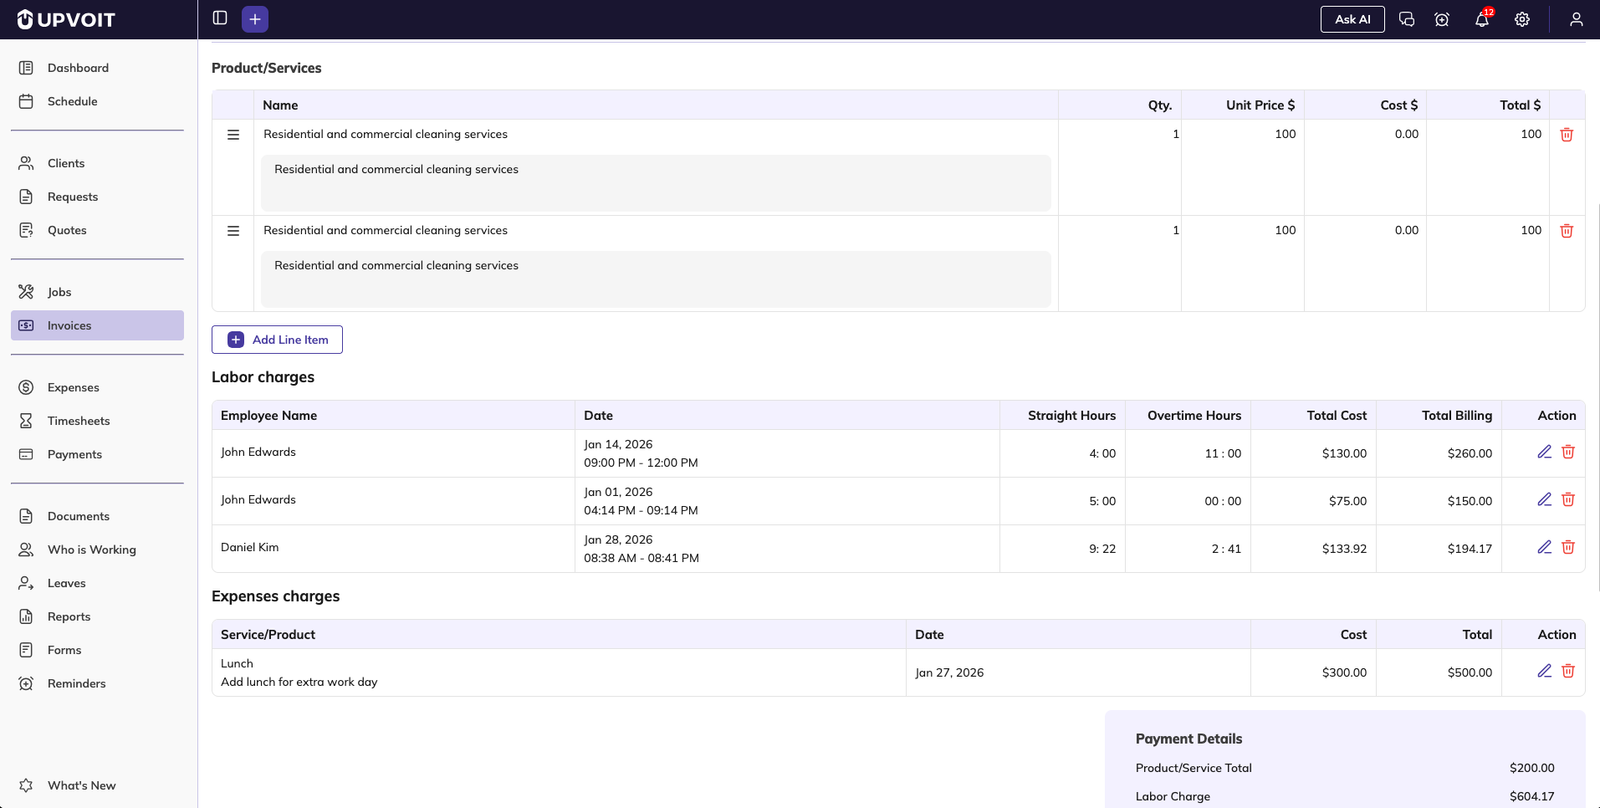Edit the Jan 14 John Edwards labor entry
This screenshot has width=1600, height=808.
(1544, 452)
